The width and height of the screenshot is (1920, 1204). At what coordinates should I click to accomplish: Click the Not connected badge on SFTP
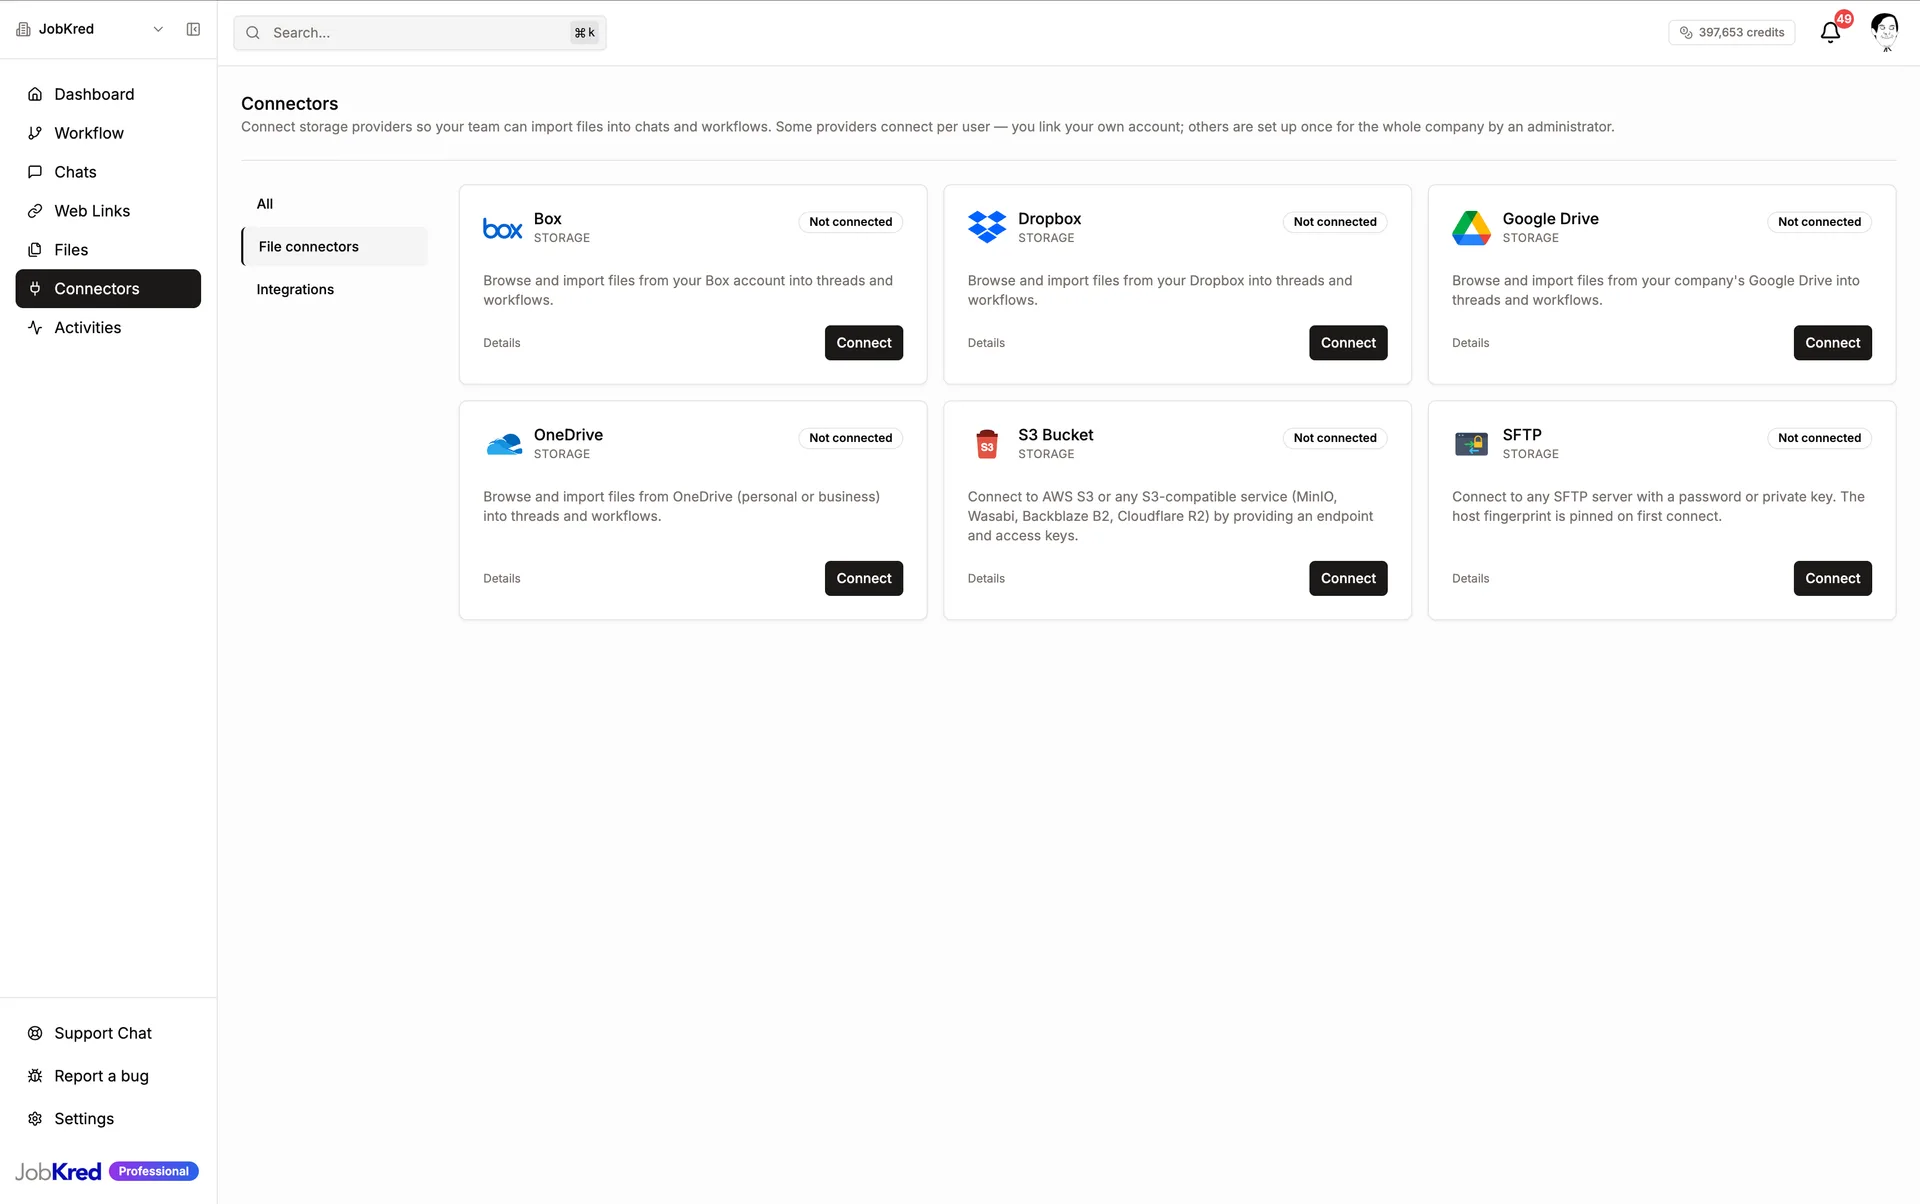[1819, 438]
